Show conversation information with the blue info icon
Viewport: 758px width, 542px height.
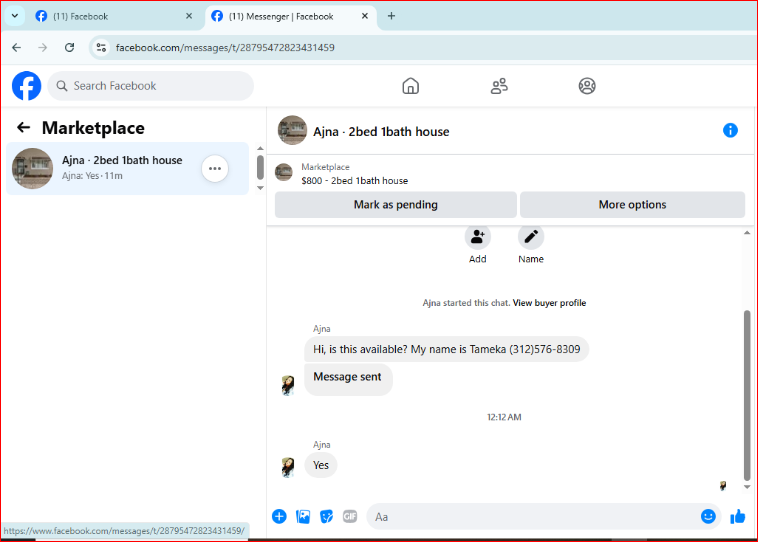point(730,130)
